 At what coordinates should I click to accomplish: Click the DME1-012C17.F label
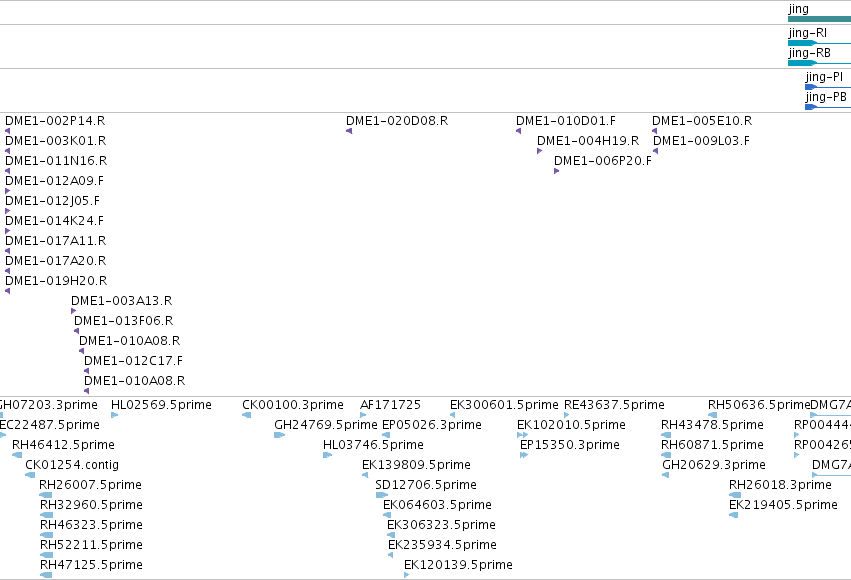click(x=134, y=361)
